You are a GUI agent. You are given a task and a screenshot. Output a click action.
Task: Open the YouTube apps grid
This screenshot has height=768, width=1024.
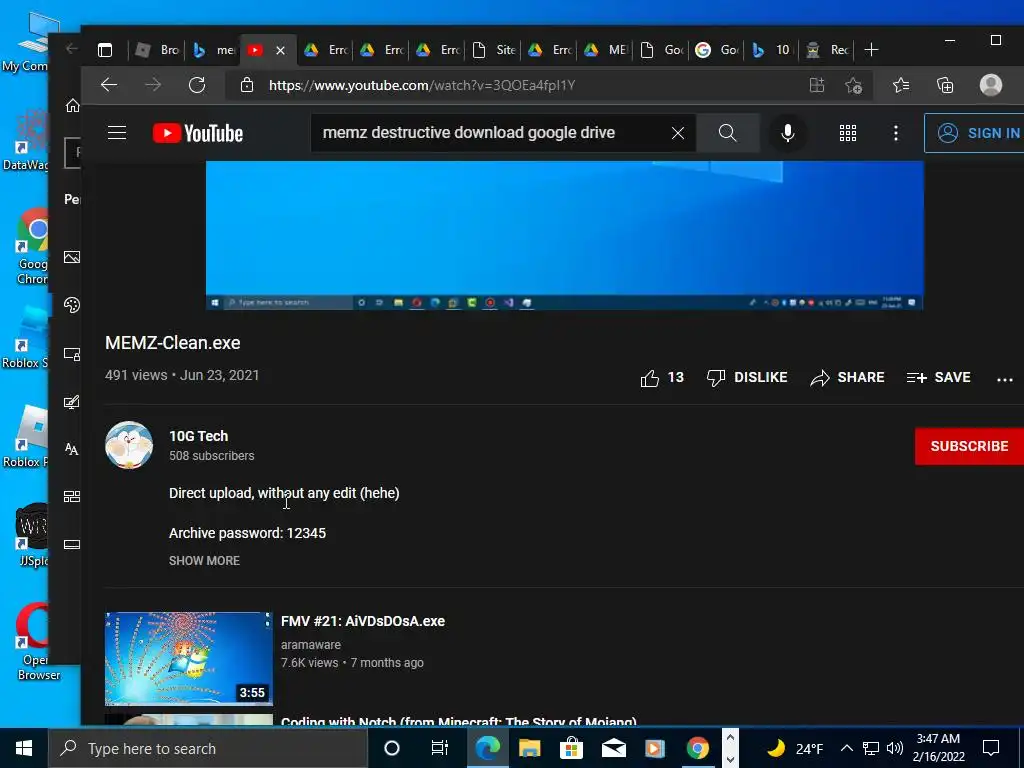coord(848,133)
